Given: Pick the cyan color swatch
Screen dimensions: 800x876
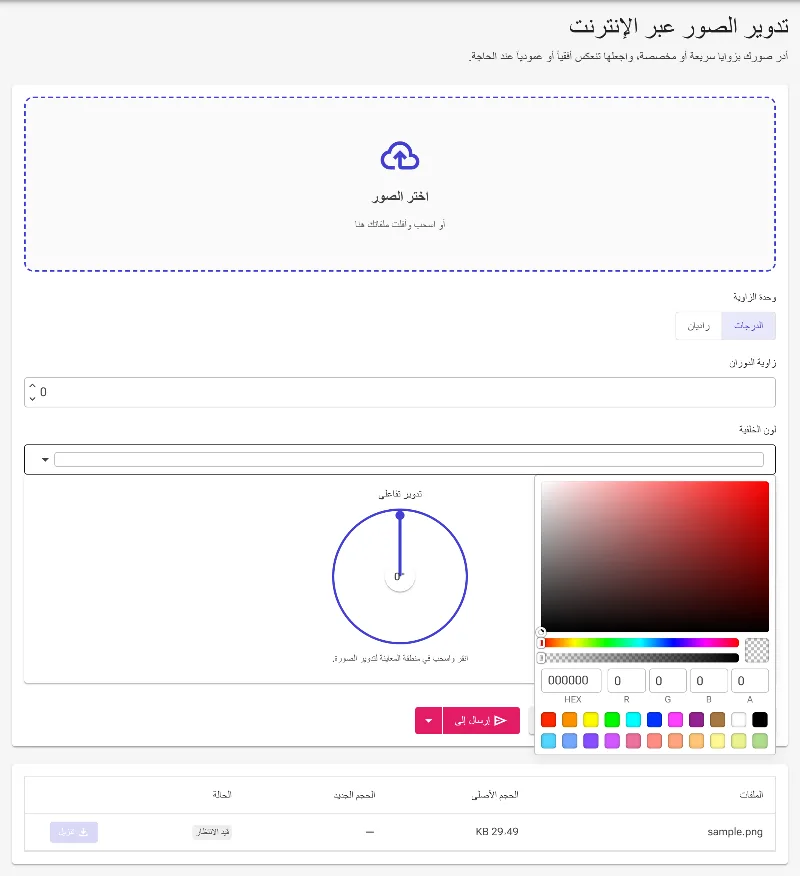Looking at the screenshot, I should tap(634, 720).
